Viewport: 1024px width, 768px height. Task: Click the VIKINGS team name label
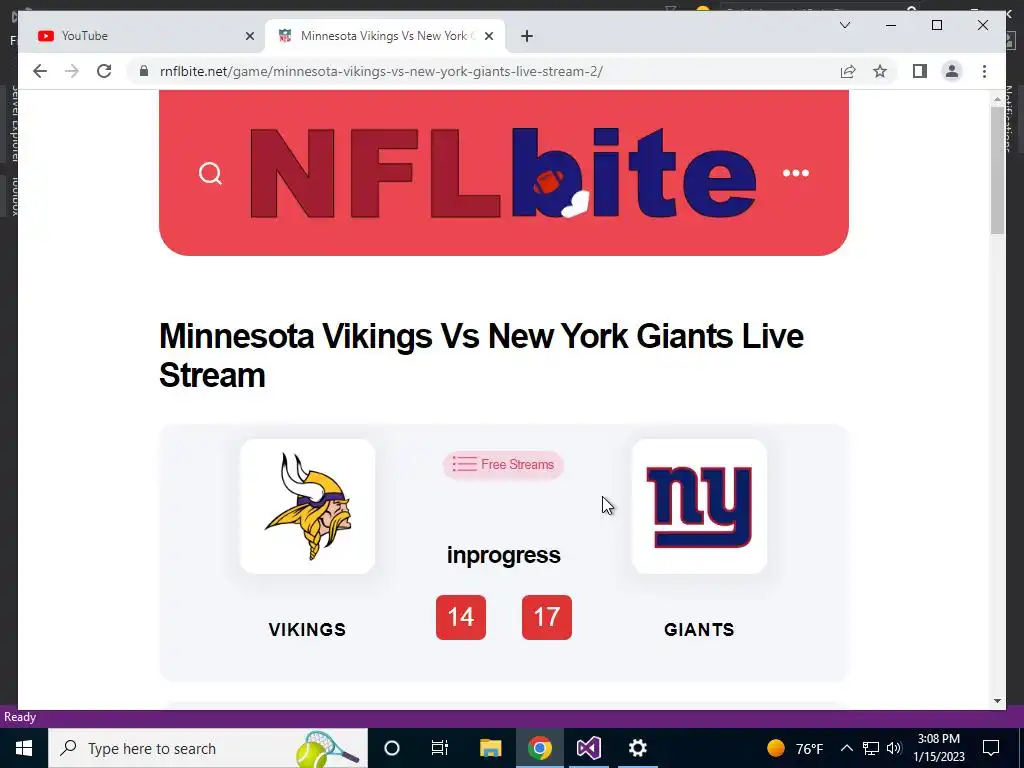click(x=307, y=630)
